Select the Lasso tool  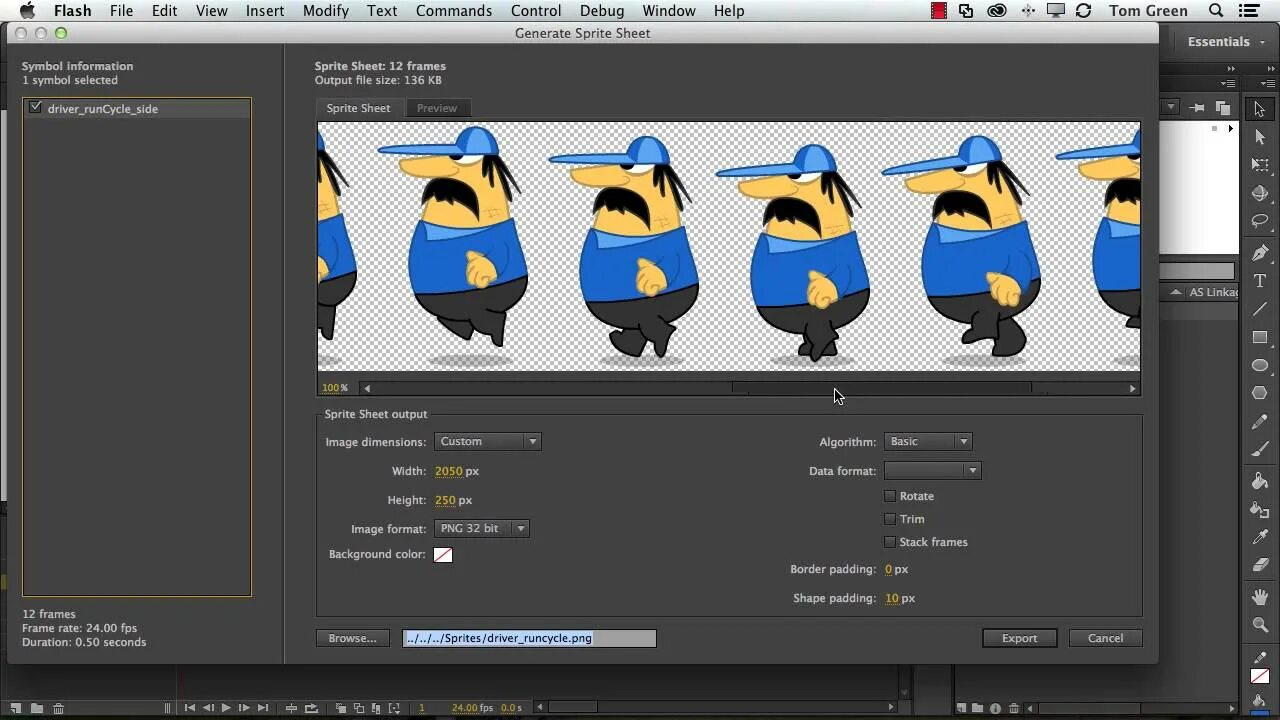click(x=1260, y=221)
